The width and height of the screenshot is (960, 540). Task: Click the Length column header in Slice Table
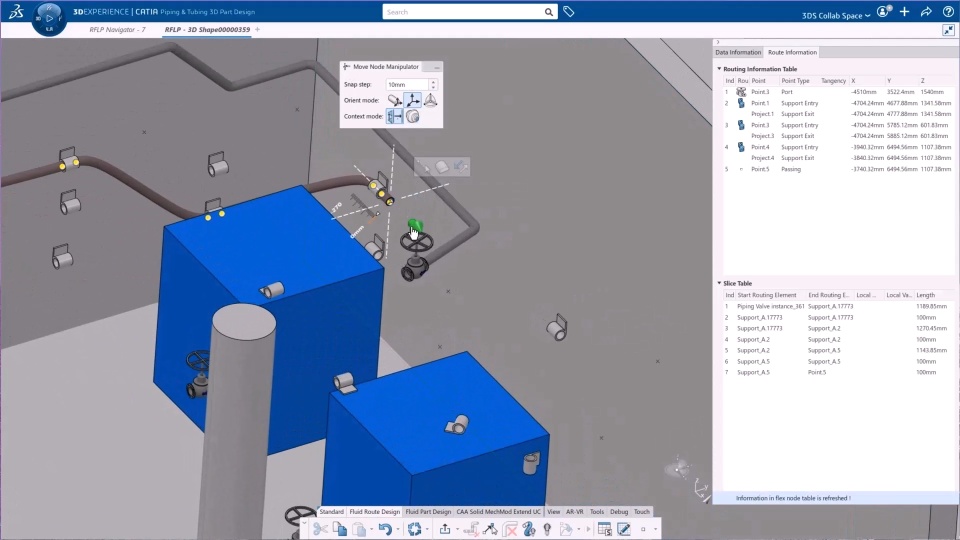tap(925, 295)
